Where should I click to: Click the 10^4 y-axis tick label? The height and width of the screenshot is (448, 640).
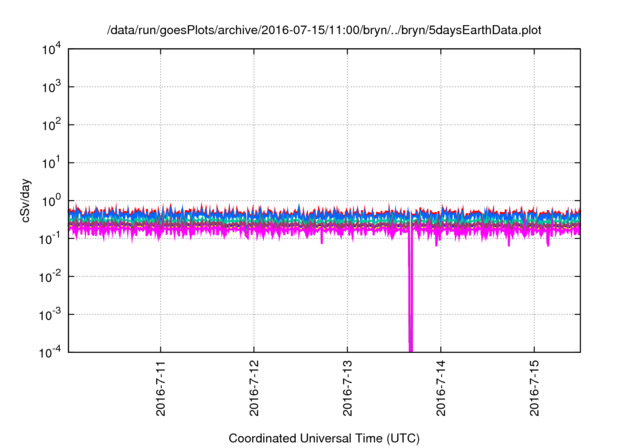51,49
